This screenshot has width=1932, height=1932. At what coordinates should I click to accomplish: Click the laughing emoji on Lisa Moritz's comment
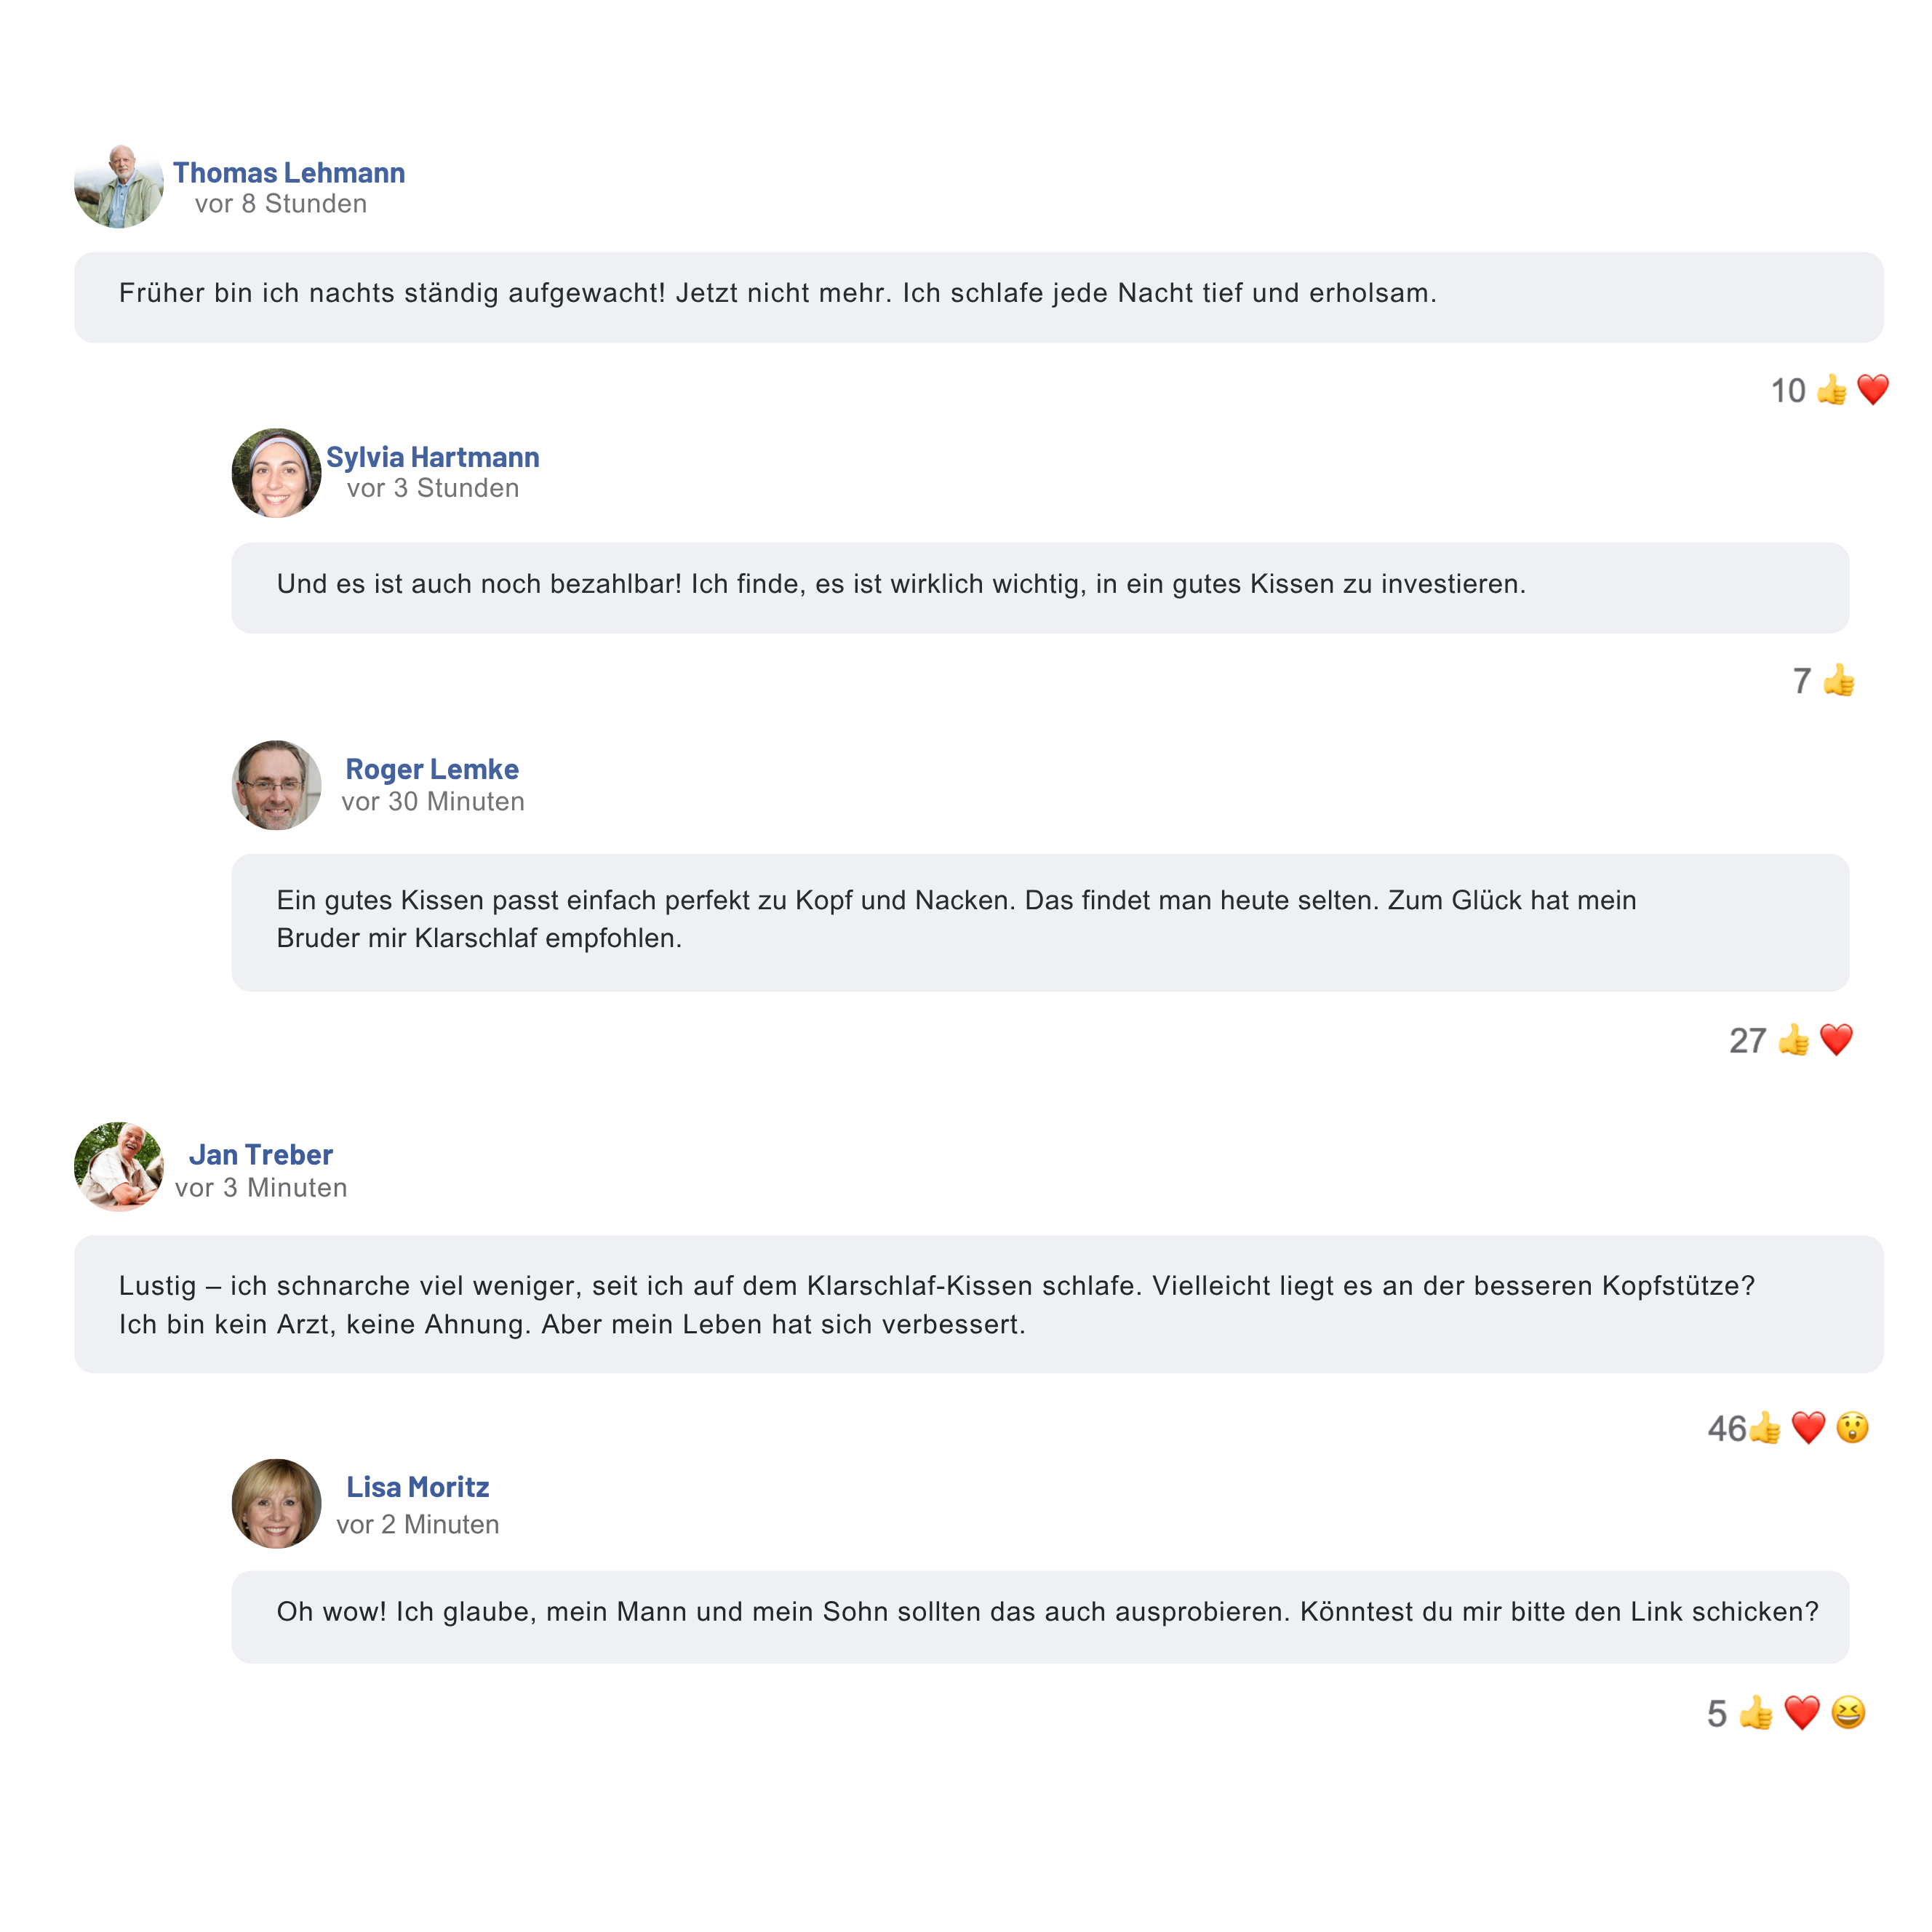[x=1848, y=1713]
